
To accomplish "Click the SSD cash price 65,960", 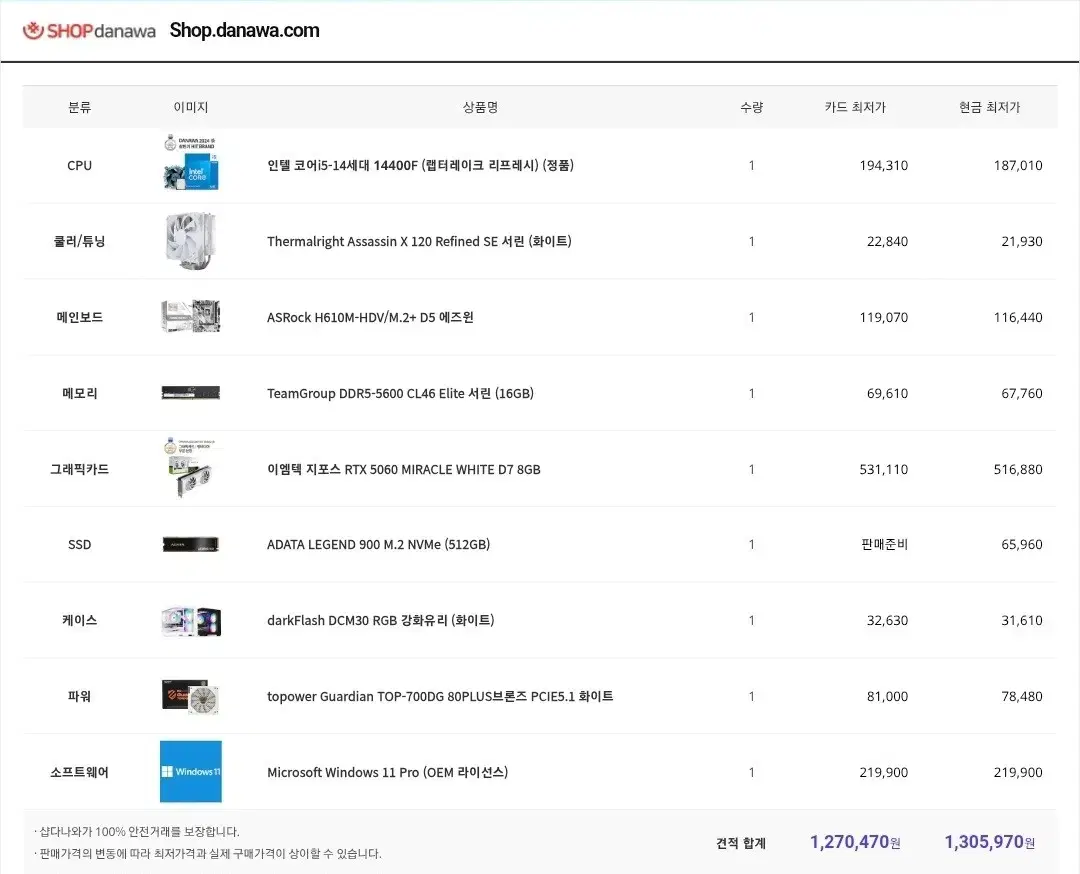I will pos(1021,544).
